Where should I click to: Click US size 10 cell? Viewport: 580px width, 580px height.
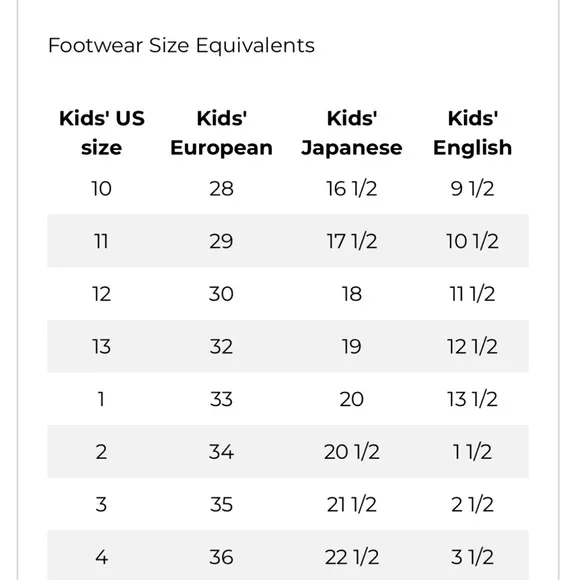(x=101, y=189)
